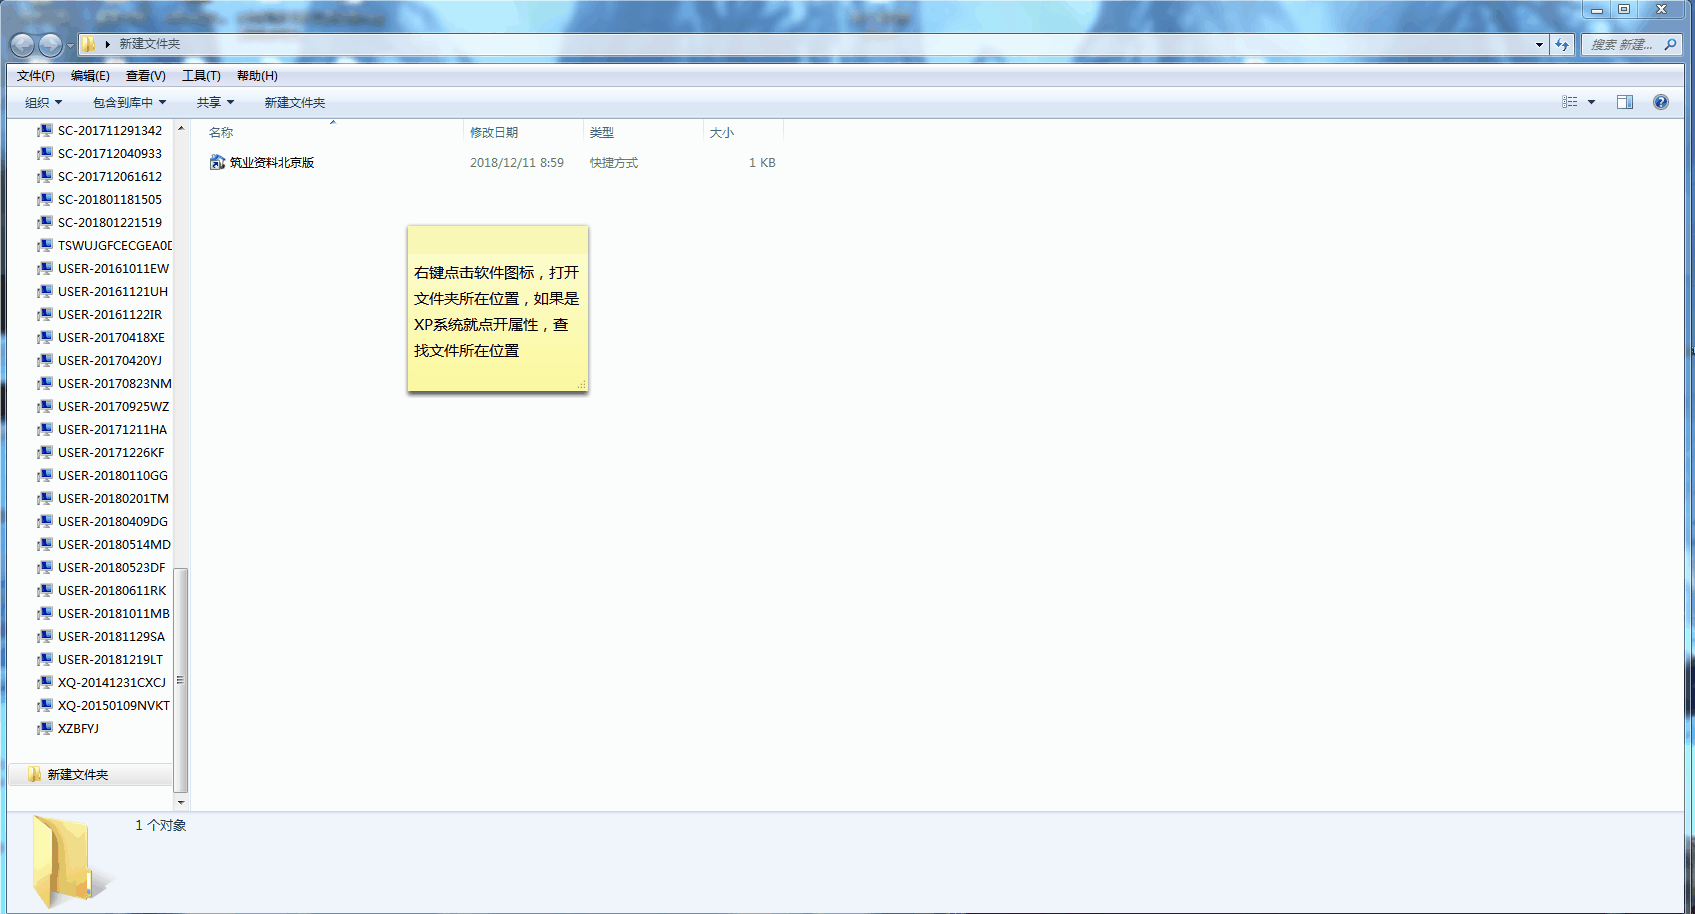Expand the 组织 dropdown

tap(43, 103)
